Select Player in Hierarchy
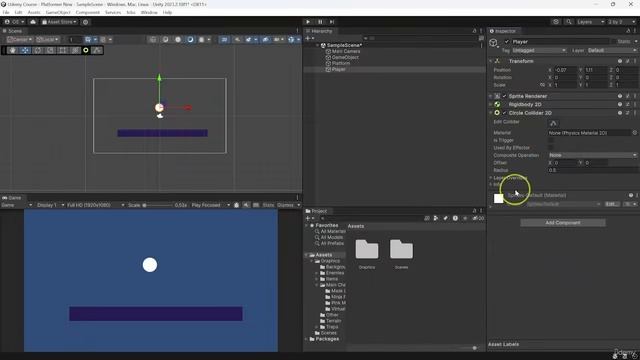 coord(338,69)
